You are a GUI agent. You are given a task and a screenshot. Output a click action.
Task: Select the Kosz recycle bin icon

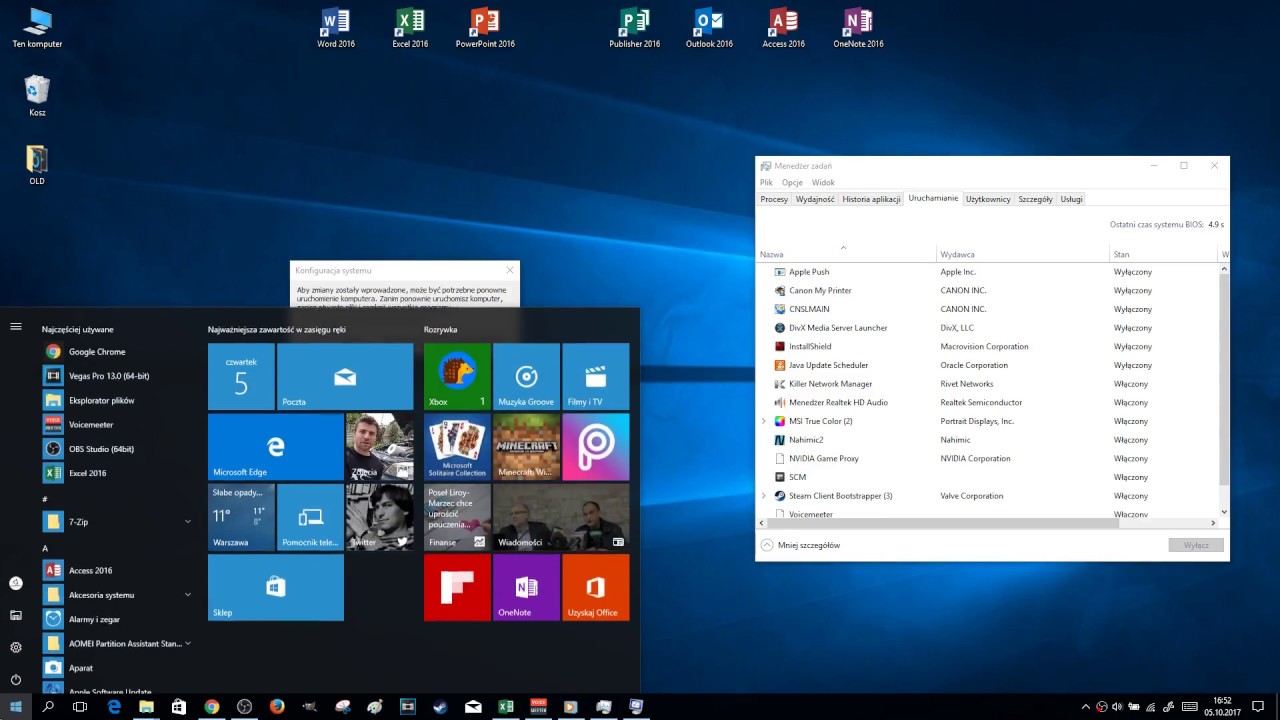[x=37, y=96]
